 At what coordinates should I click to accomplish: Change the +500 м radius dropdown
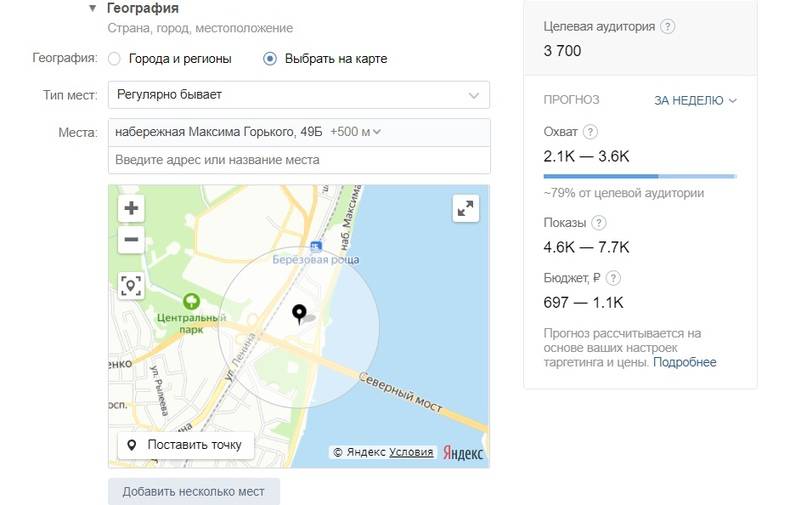356,132
